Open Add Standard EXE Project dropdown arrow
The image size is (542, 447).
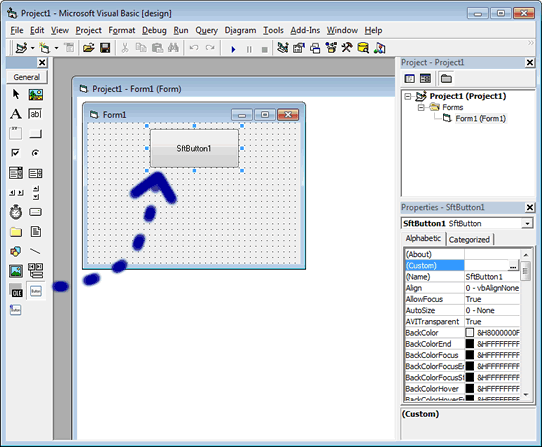[32, 48]
